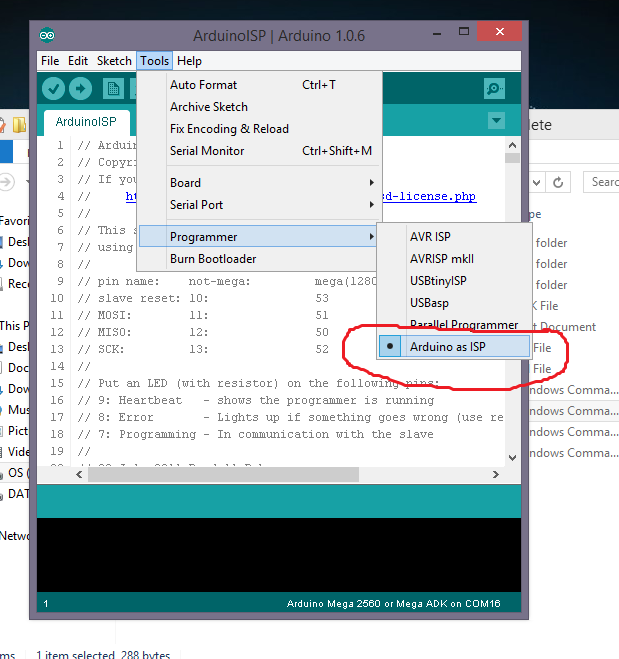Select AVR ISP programmer
The image size is (619, 659).
(454, 237)
